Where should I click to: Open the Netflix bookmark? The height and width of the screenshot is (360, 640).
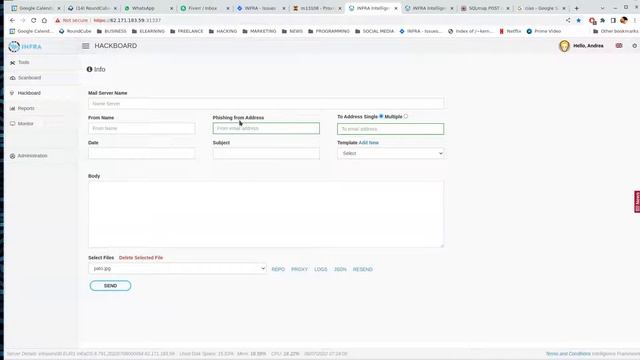(510, 31)
